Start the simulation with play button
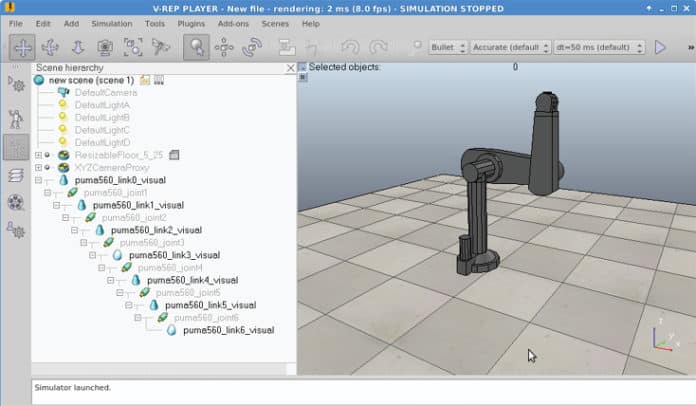The height and width of the screenshot is (406, 696). 660,47
